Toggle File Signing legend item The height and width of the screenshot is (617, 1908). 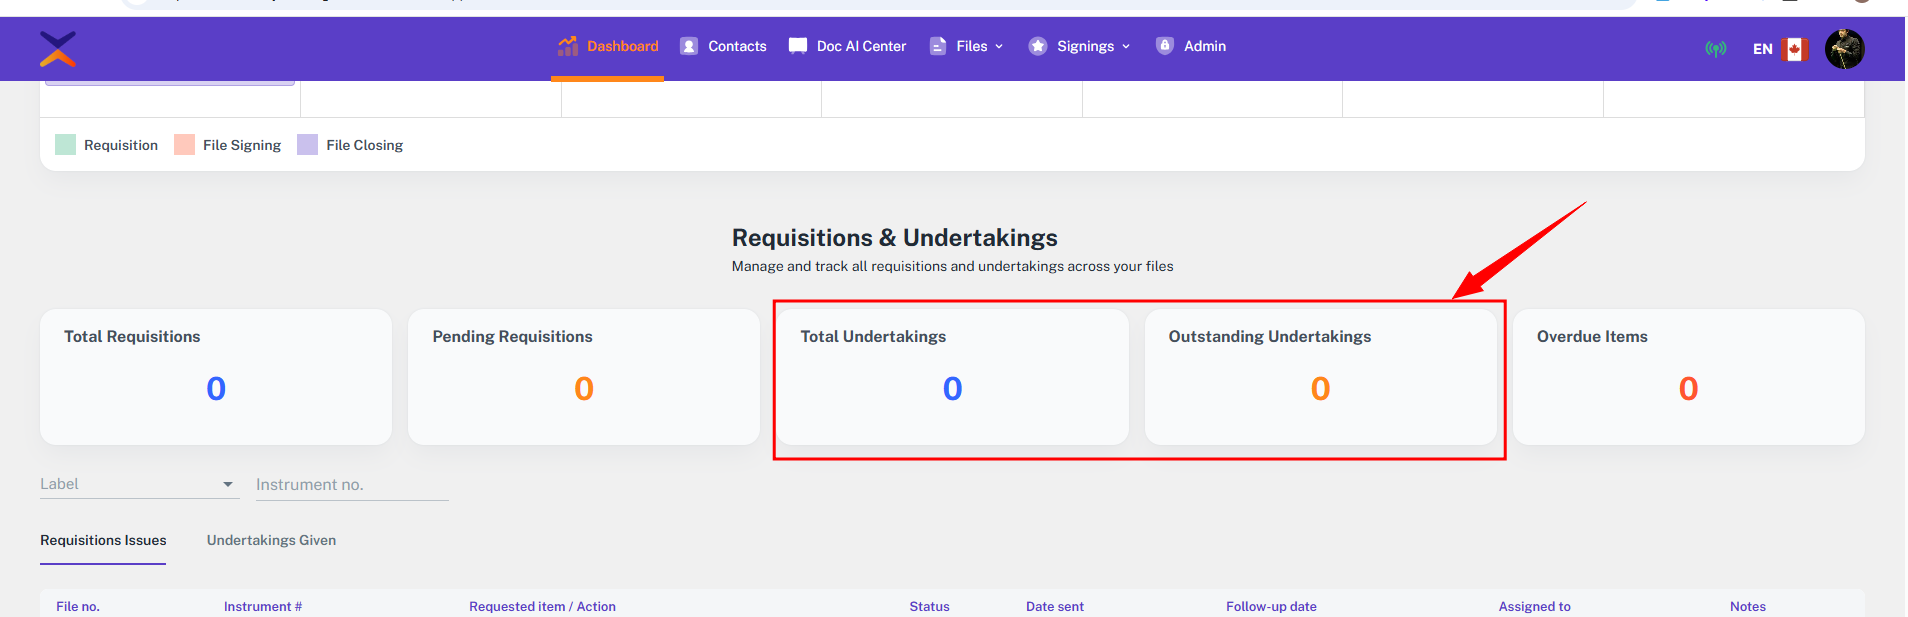[229, 145]
